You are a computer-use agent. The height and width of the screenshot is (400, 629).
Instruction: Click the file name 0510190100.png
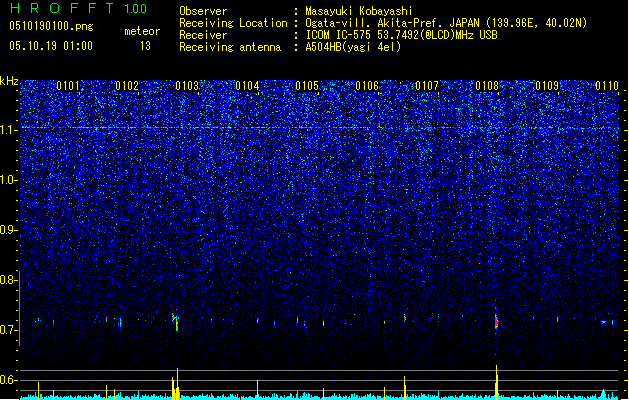point(51,27)
